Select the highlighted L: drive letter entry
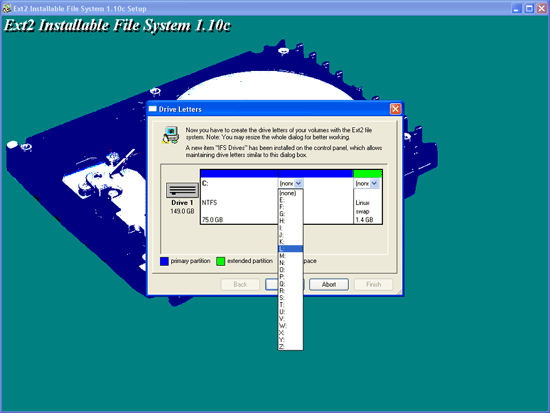The width and height of the screenshot is (550, 413). point(290,248)
